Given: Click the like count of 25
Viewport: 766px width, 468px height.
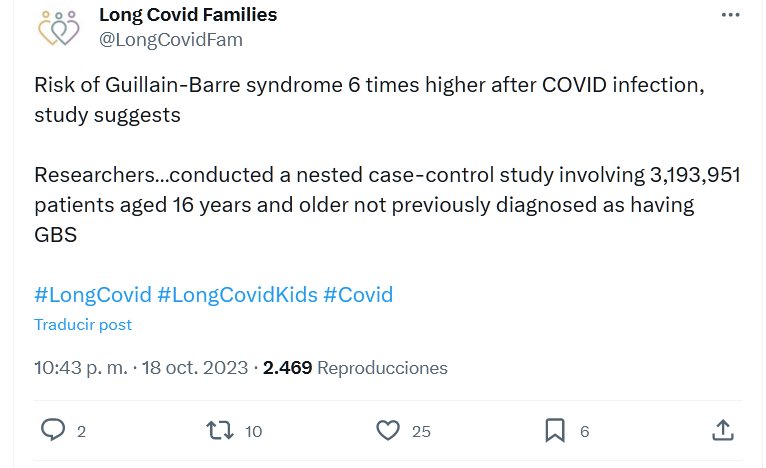Looking at the screenshot, I should (421, 431).
